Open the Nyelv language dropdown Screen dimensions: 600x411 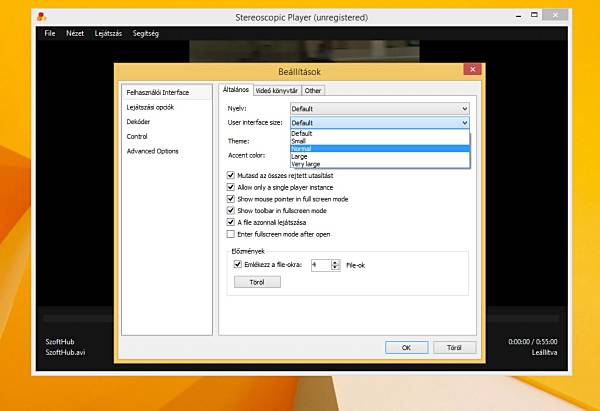point(380,109)
